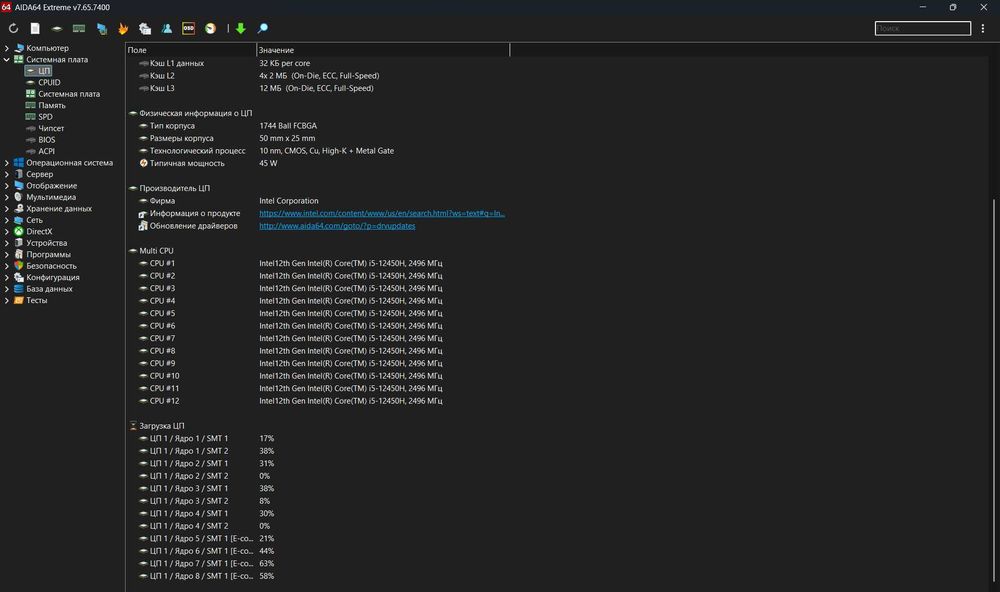
Task: Open the SPD sidebar entry
Action: click(45, 117)
